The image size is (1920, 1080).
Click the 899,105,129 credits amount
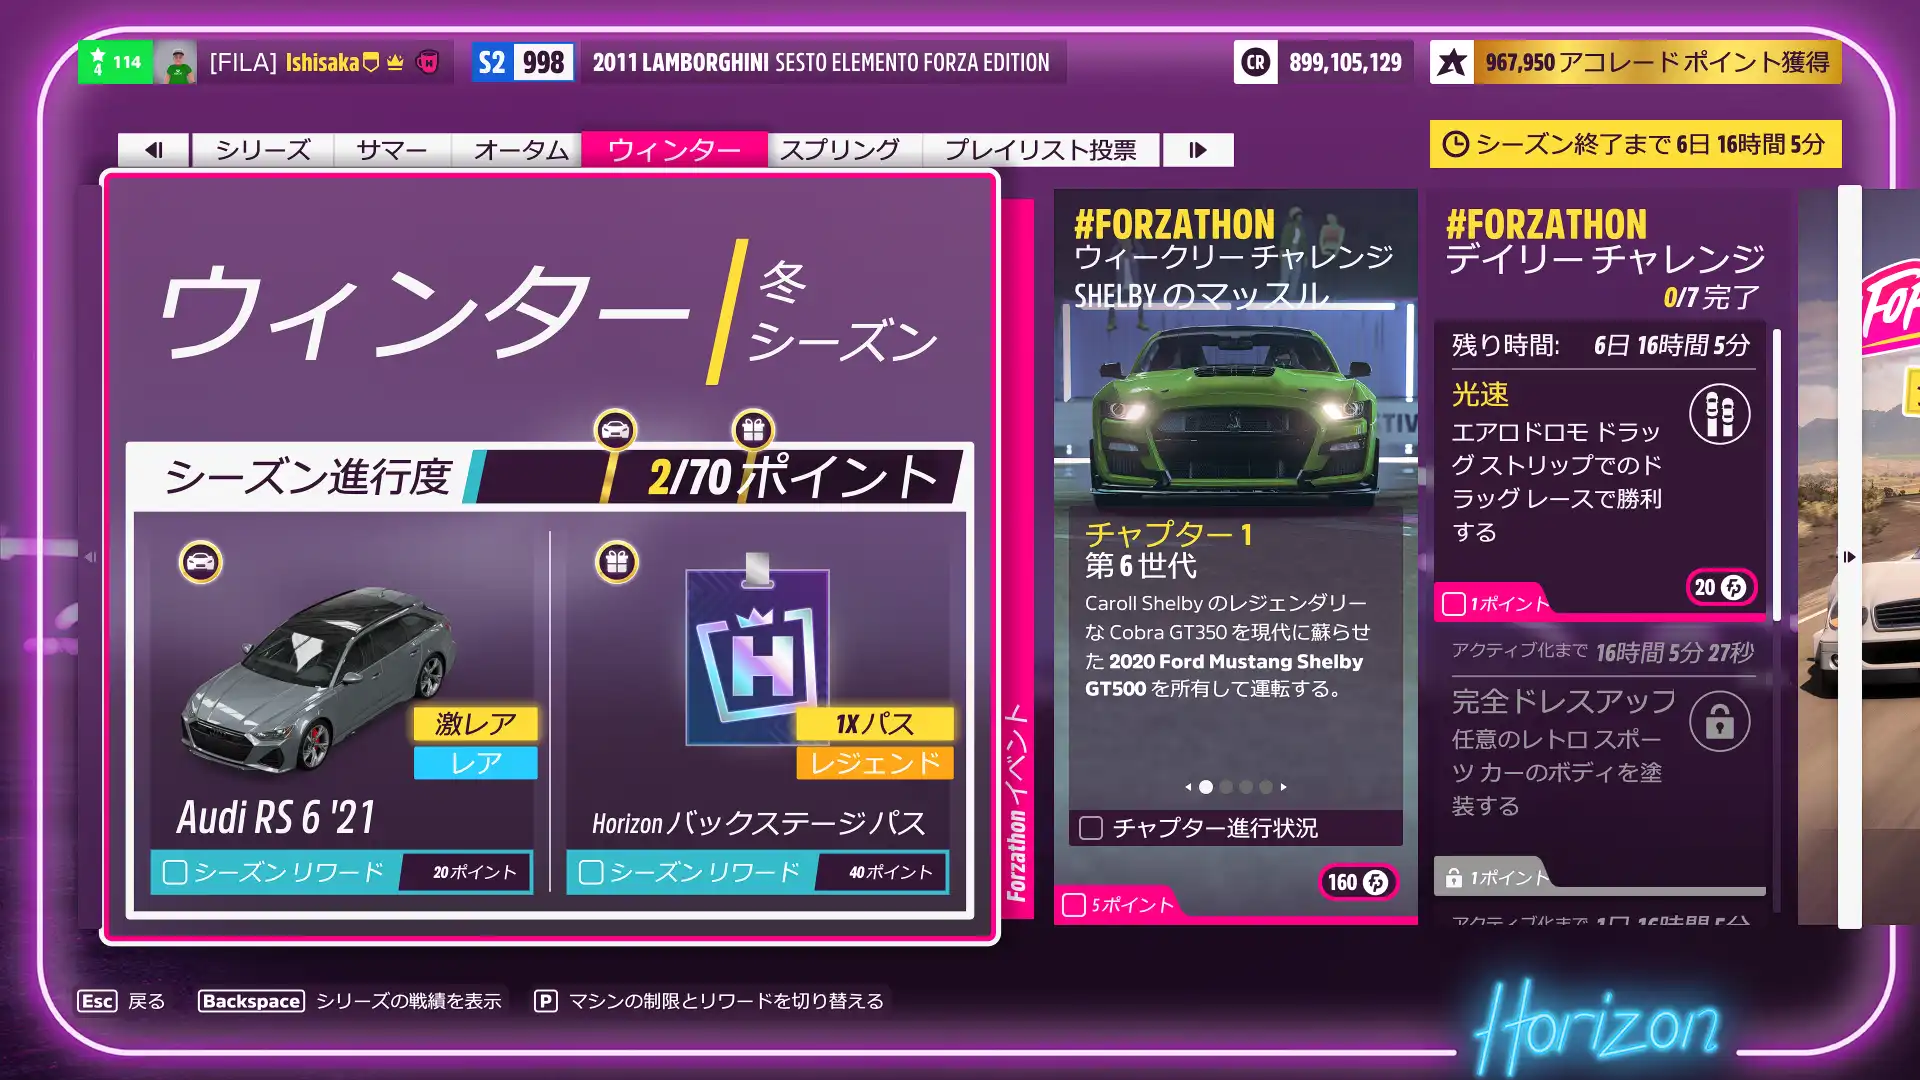(1345, 62)
